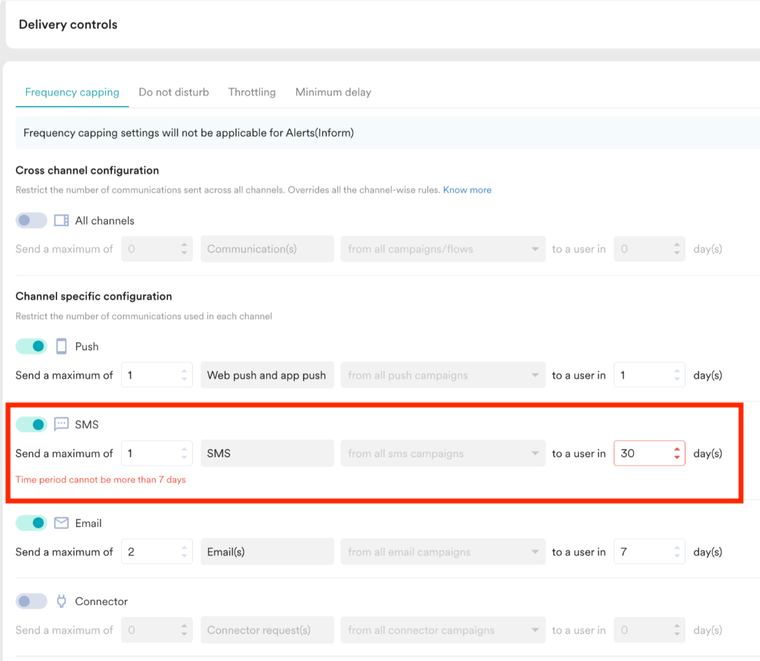Enable the Connector toggle
This screenshot has width=760, height=661.
pyautogui.click(x=31, y=601)
